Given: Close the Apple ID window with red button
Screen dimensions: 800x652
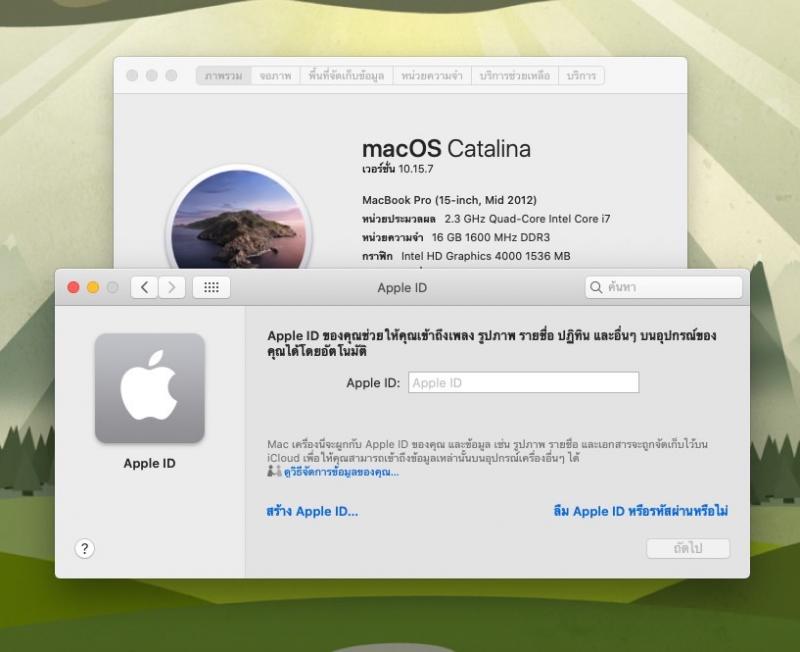Looking at the screenshot, I should (73, 288).
